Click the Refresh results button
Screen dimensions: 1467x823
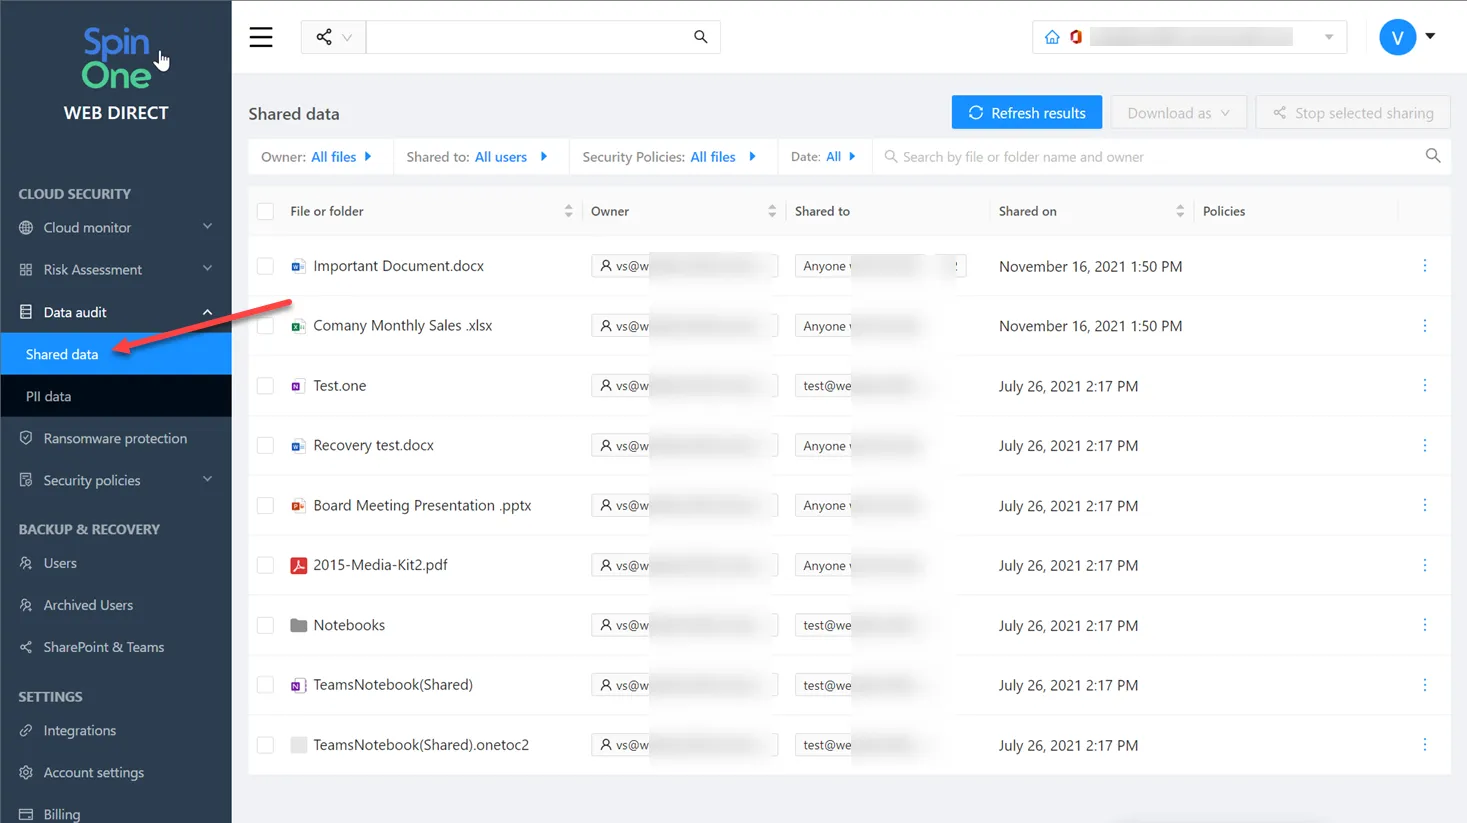(1026, 112)
